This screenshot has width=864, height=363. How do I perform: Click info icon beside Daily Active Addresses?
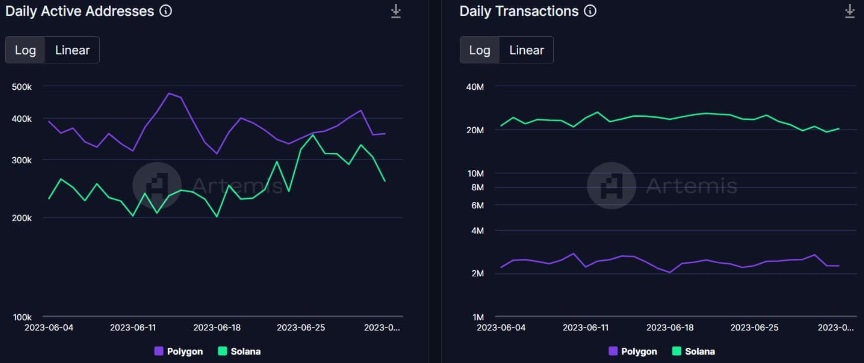point(165,11)
